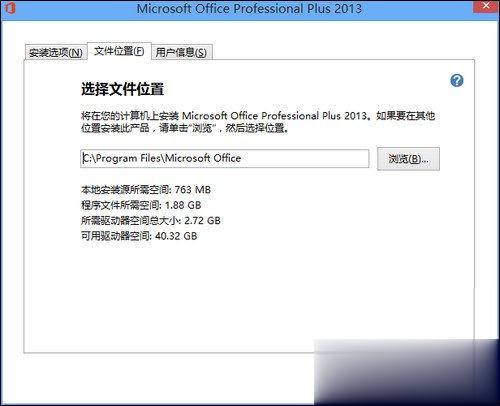Click the Microsoft Office Professional Plus 2013 title
Viewport: 500px width, 406px height.
point(249,8)
